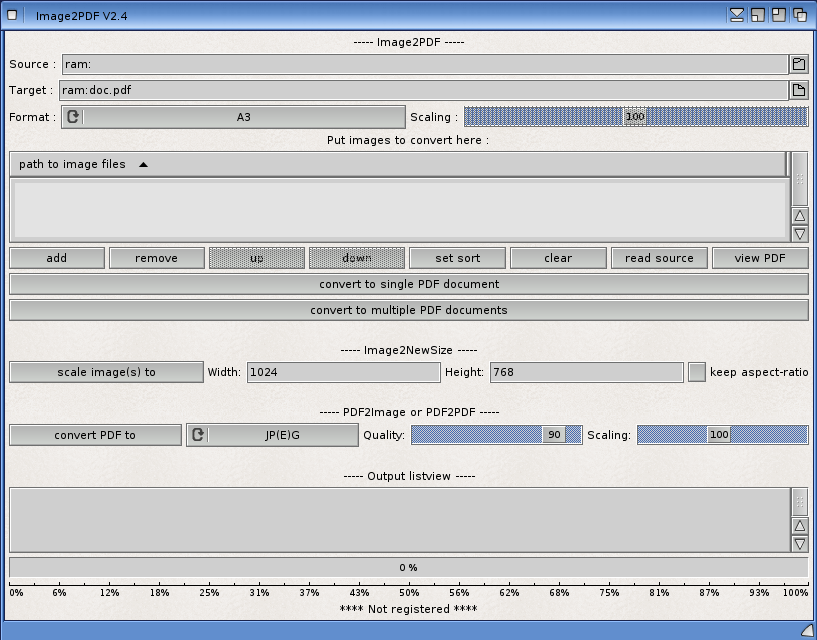
Task: Click the Height input field
Action: pos(586,372)
